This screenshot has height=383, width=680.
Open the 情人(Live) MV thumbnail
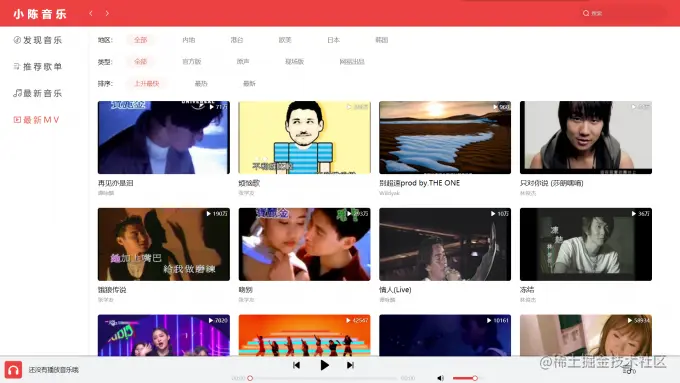point(445,244)
